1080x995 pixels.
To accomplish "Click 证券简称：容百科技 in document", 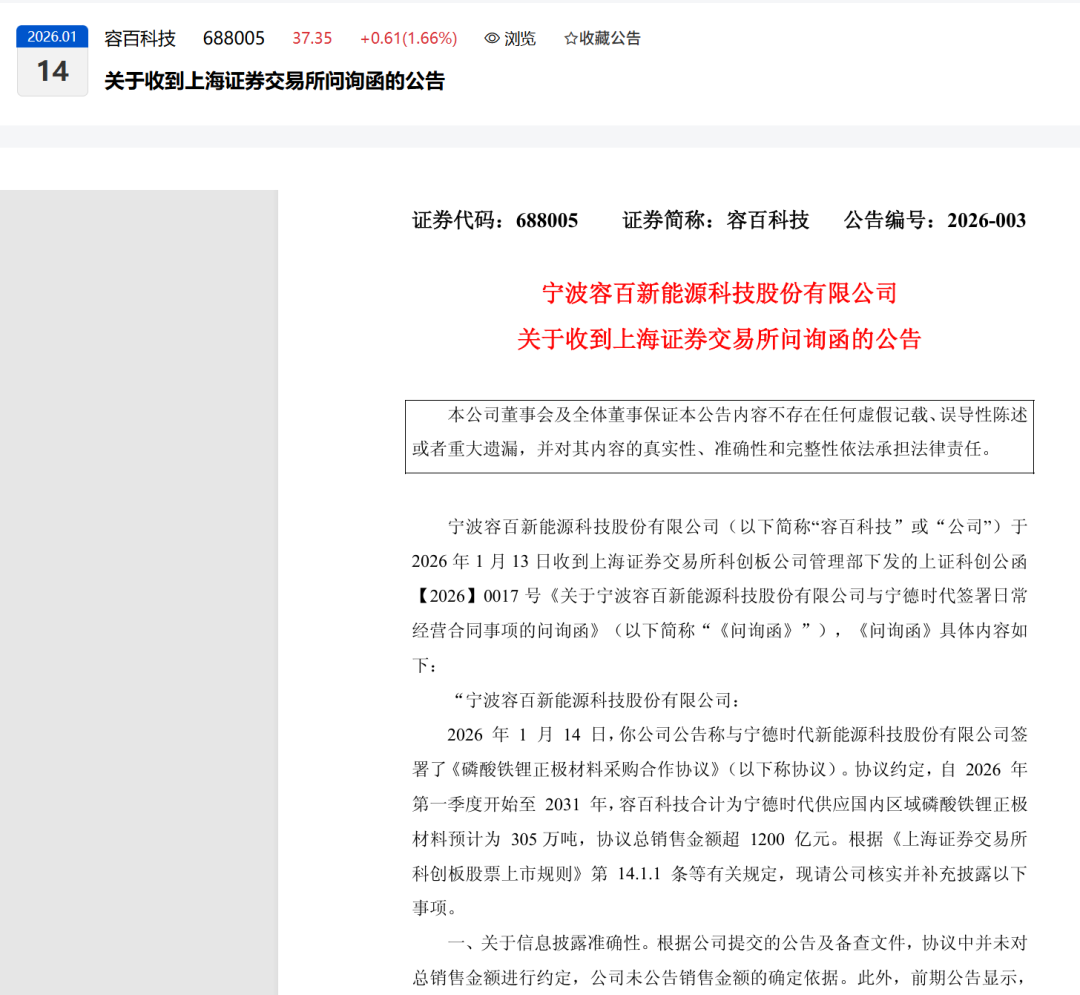I will point(716,220).
